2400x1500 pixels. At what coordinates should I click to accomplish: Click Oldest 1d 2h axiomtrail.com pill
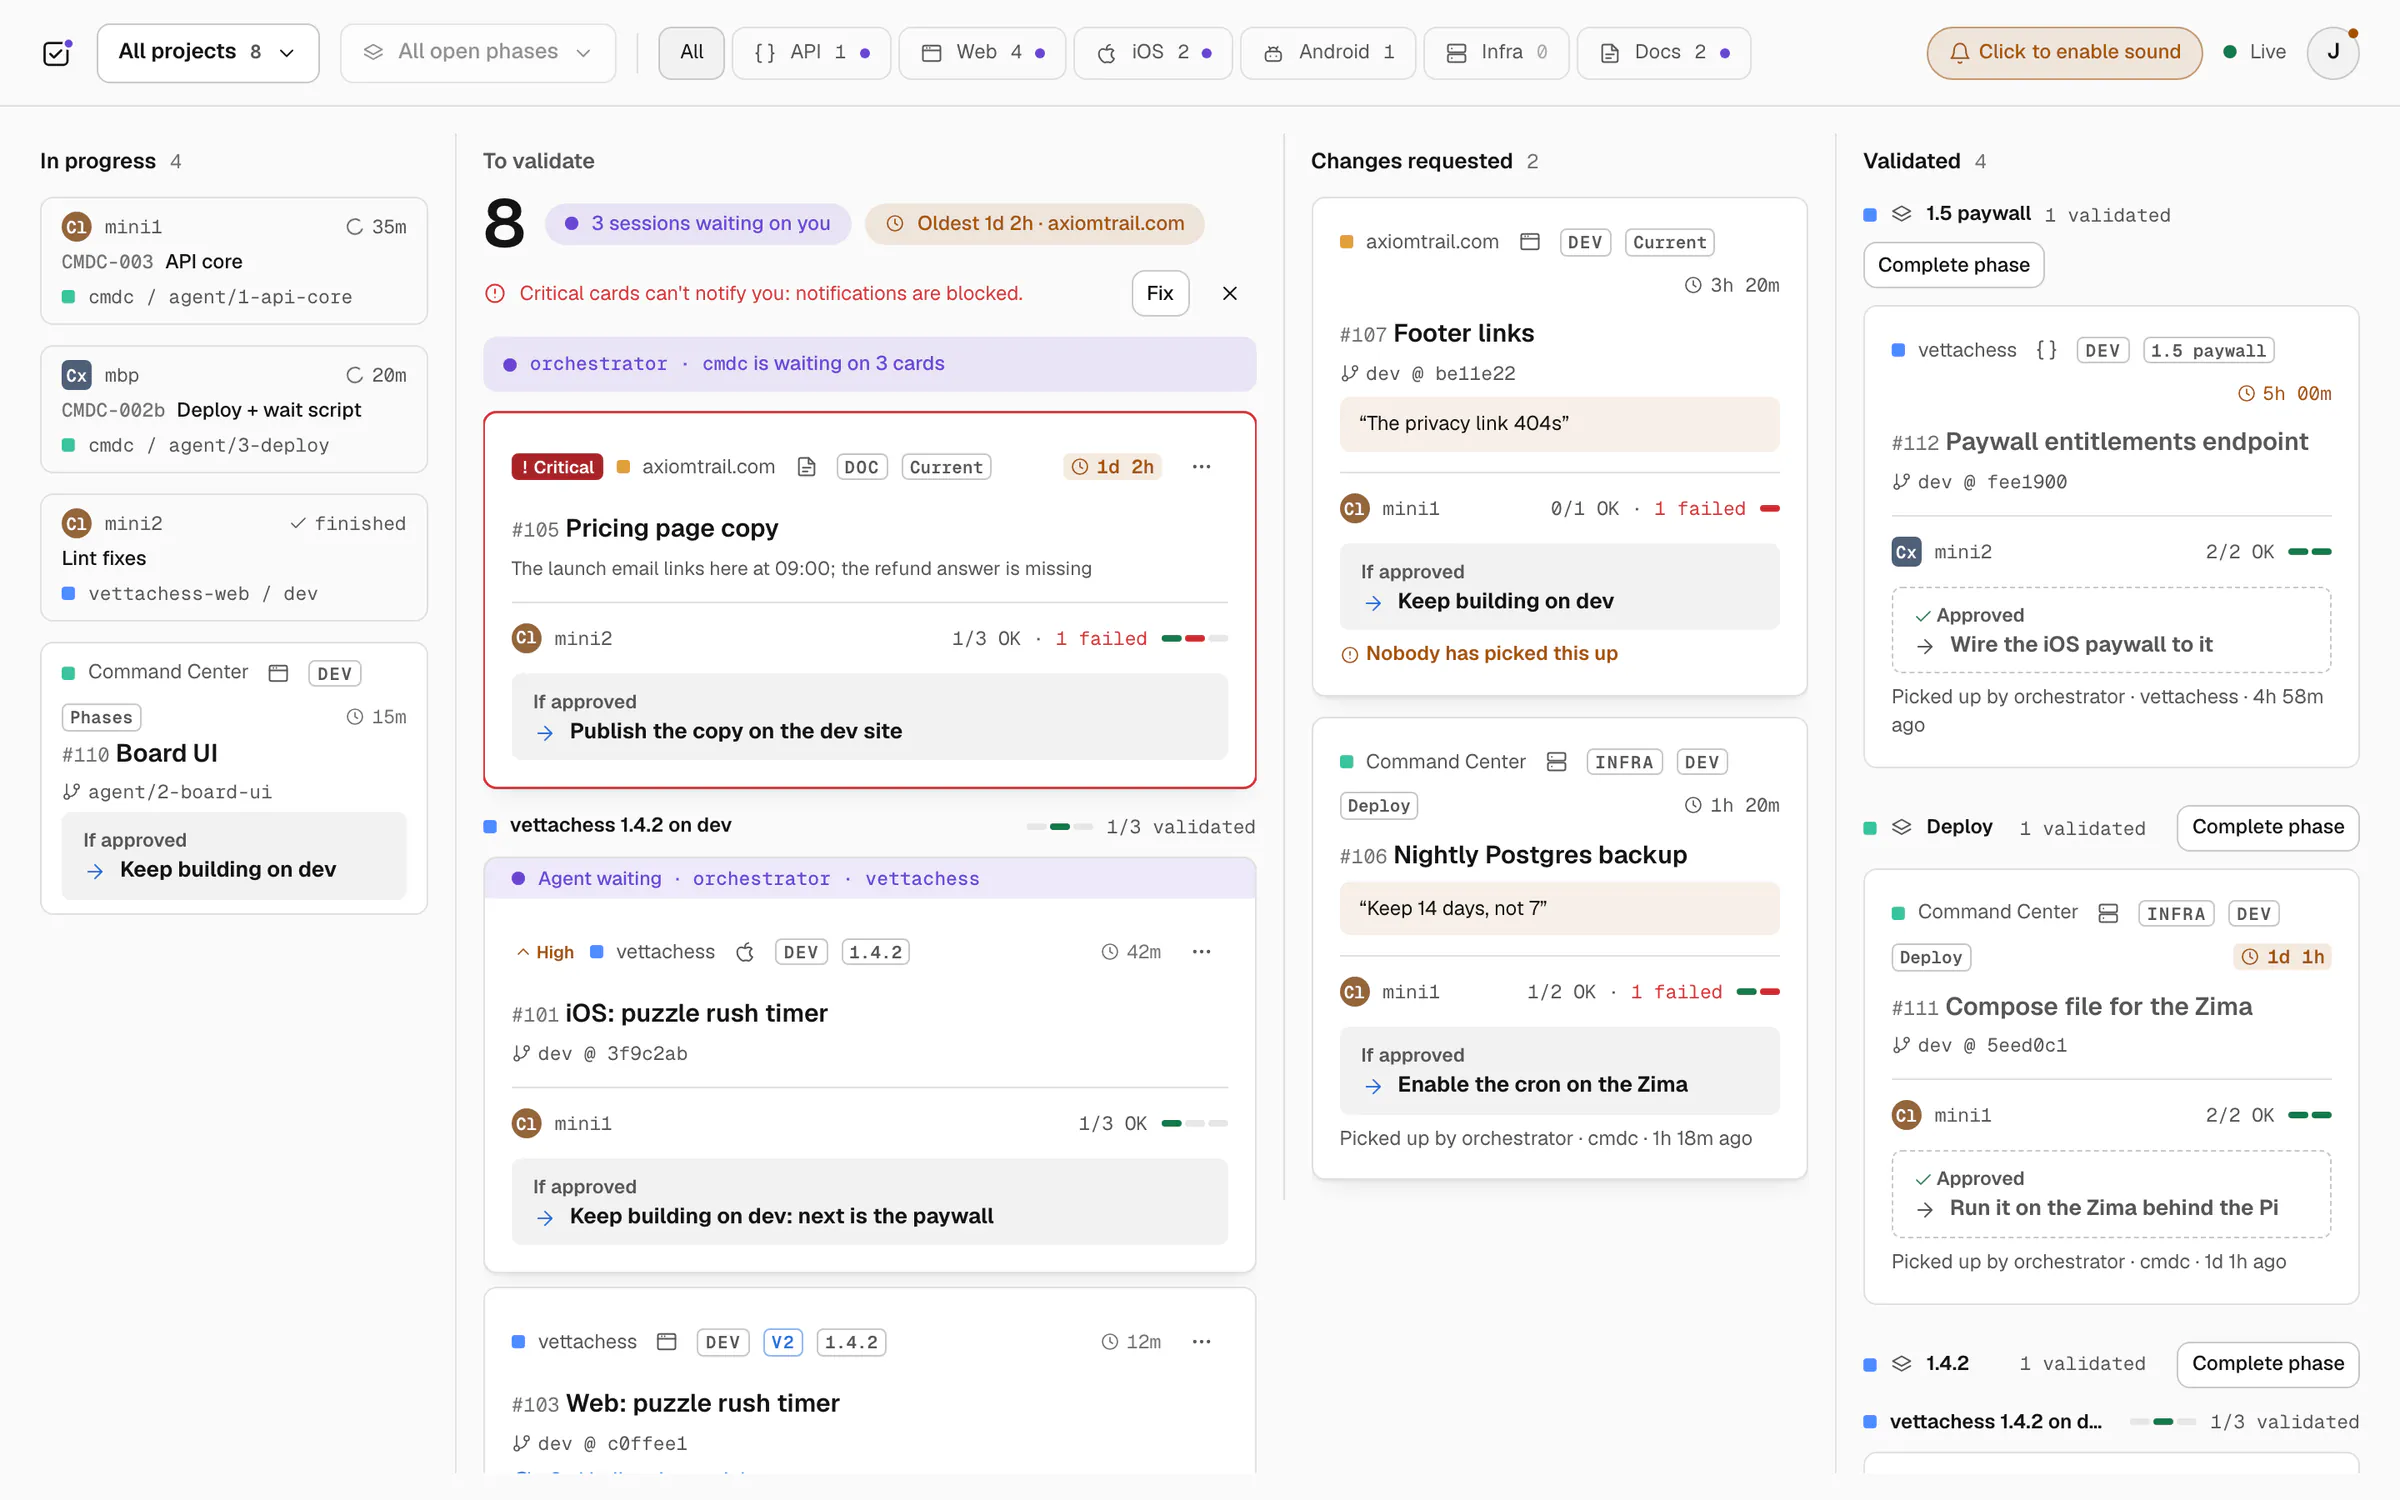tap(1034, 224)
